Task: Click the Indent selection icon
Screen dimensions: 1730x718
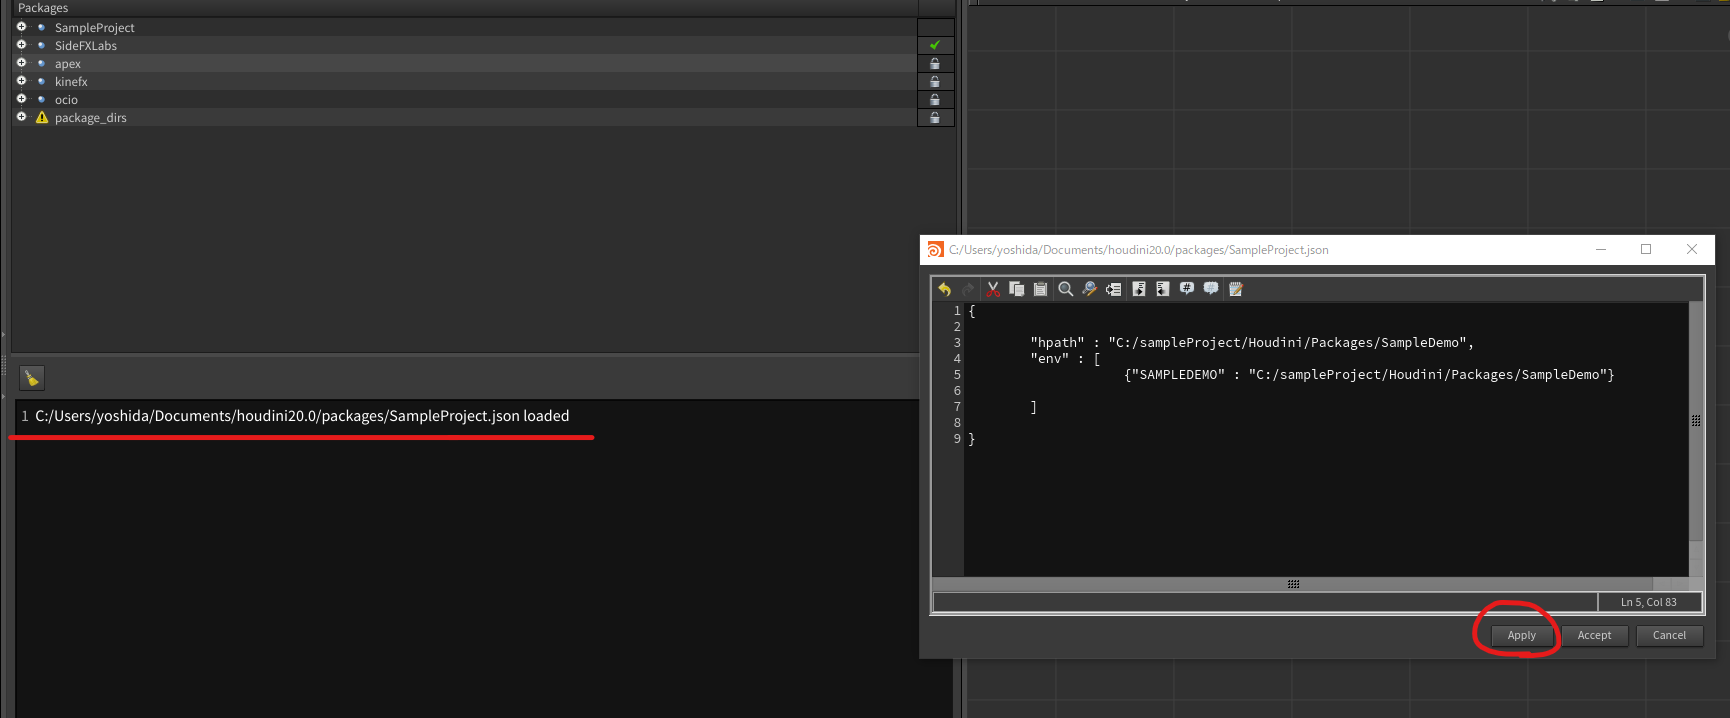Action: click(1139, 289)
